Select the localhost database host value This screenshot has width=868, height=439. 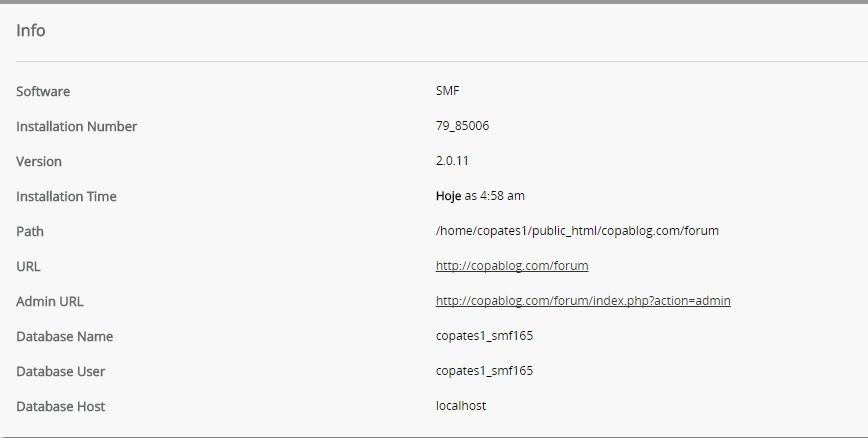click(461, 406)
